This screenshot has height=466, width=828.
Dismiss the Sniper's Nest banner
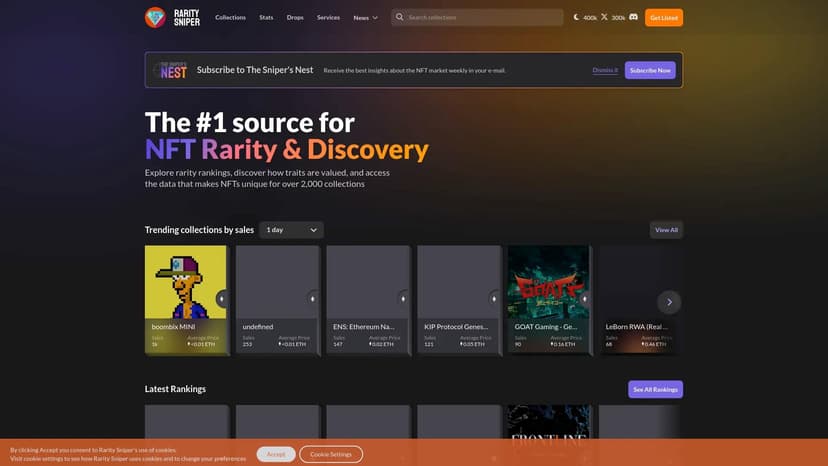(604, 70)
